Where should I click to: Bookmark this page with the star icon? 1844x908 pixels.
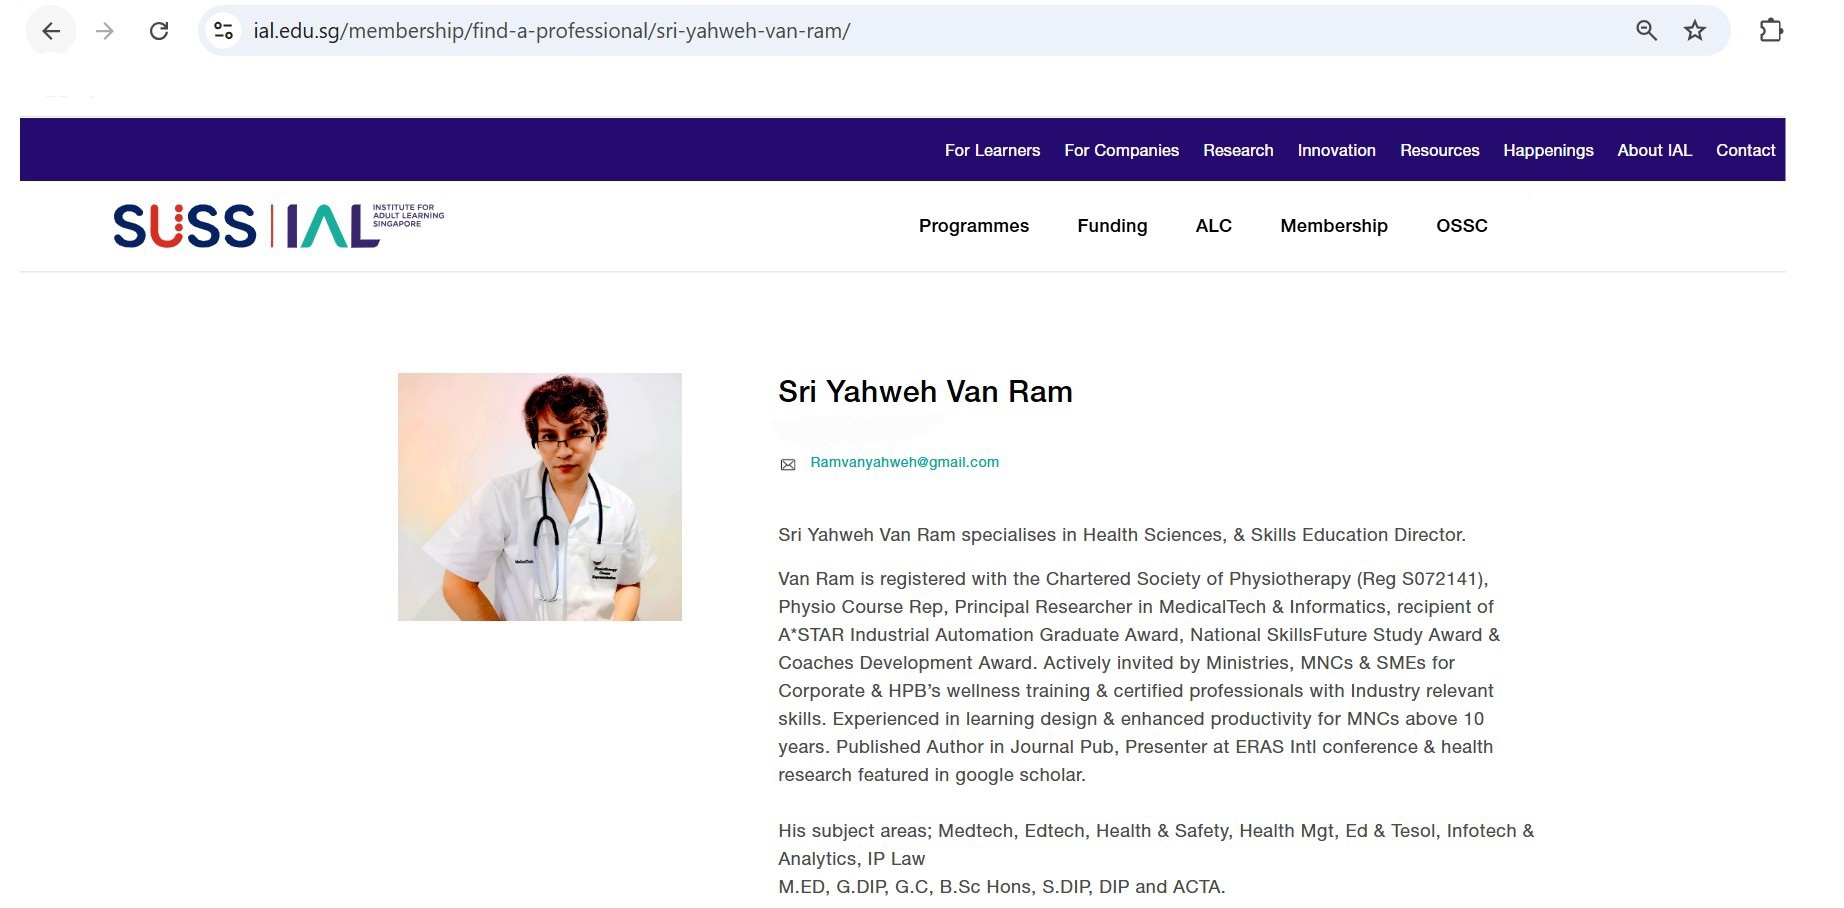[1695, 31]
